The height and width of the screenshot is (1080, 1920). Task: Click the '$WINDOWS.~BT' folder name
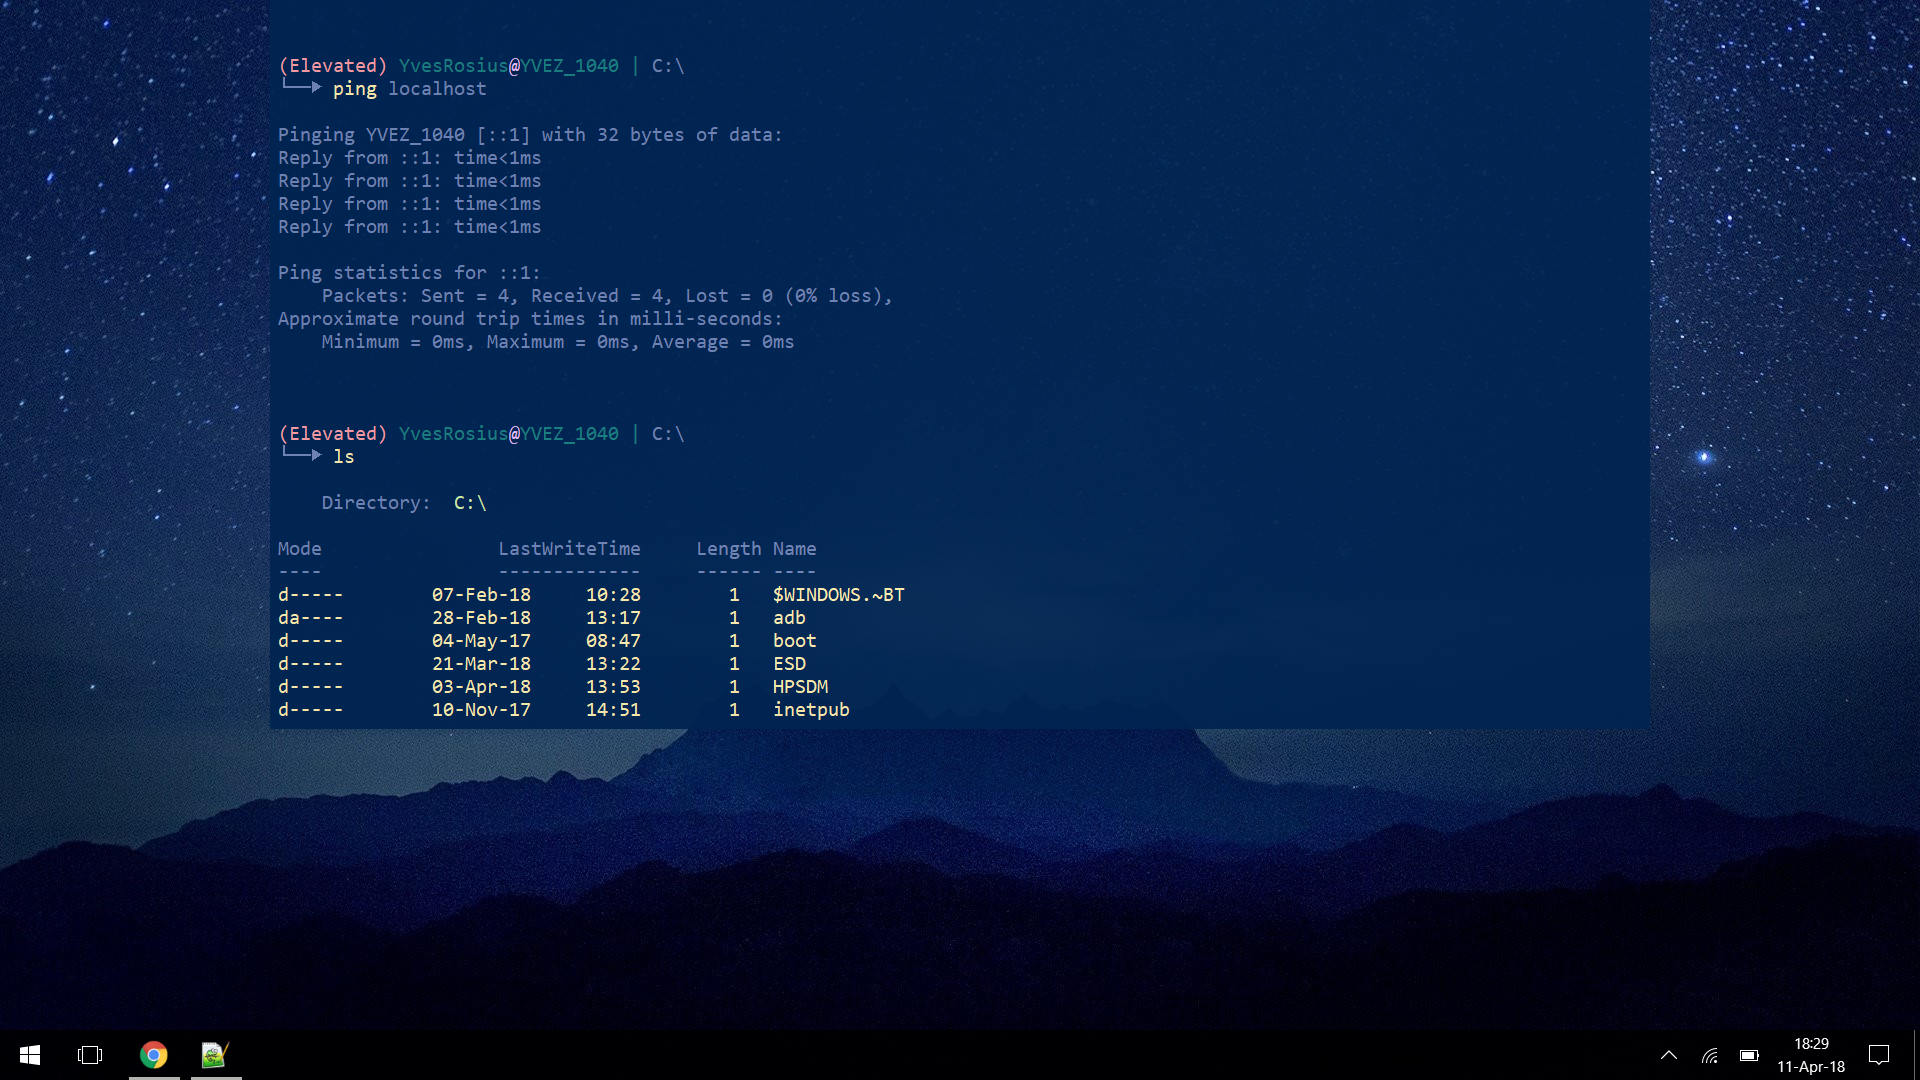[x=839, y=595]
